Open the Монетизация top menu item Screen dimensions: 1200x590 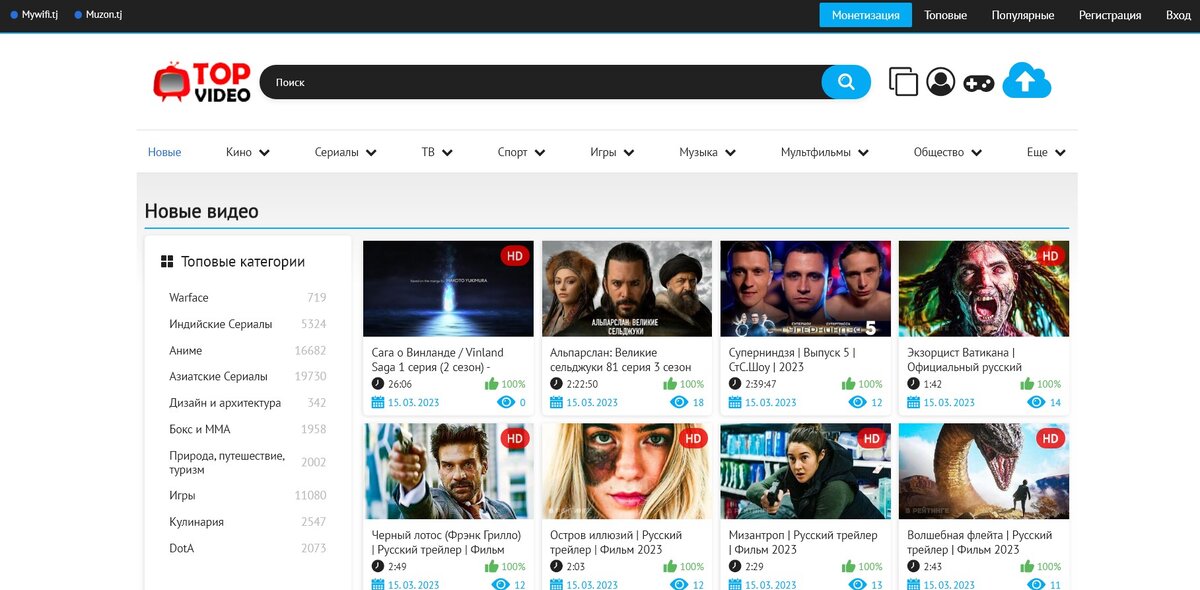[866, 15]
